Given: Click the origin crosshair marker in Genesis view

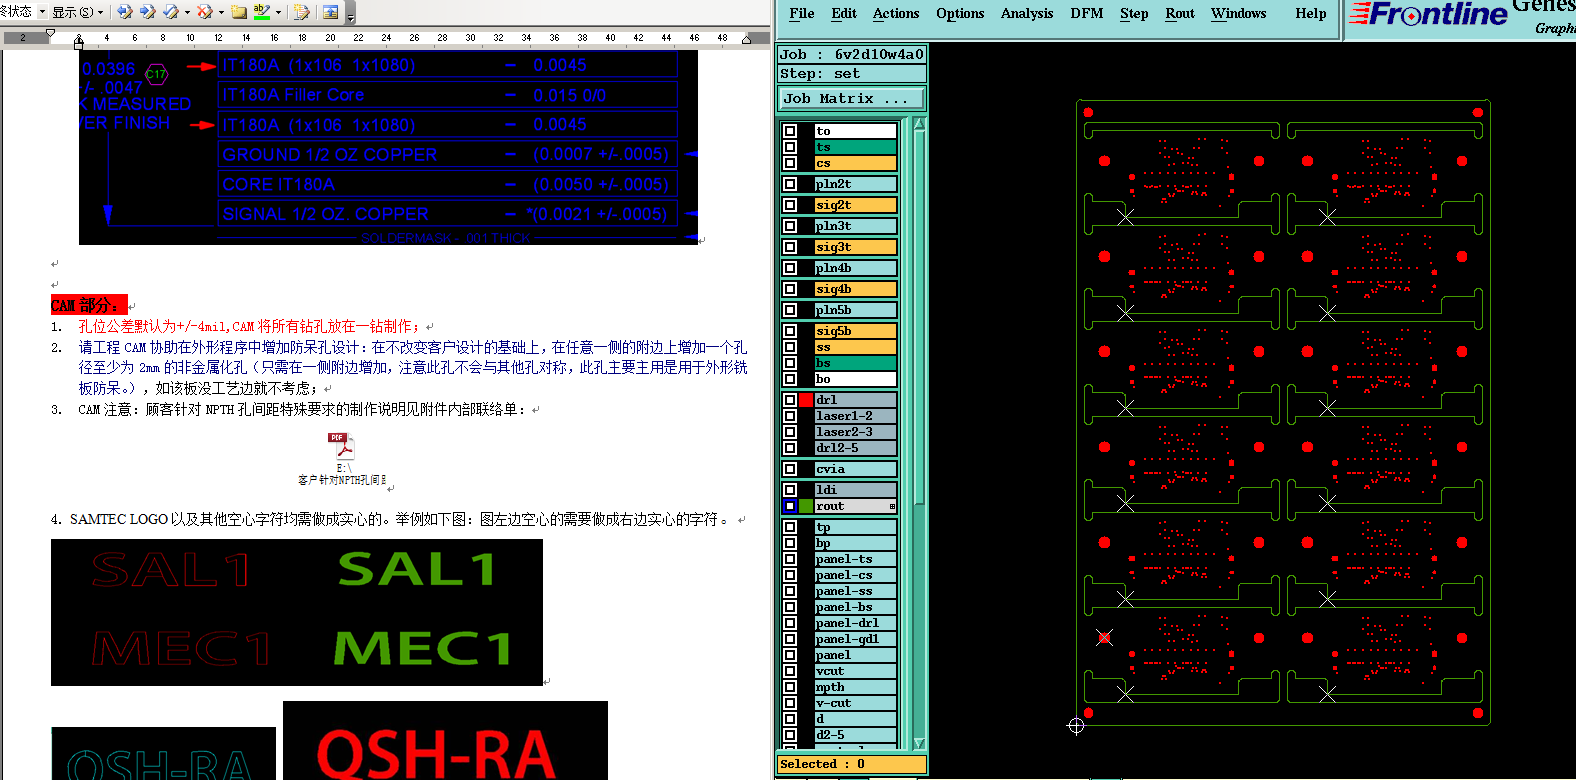Looking at the screenshot, I should 1076,726.
